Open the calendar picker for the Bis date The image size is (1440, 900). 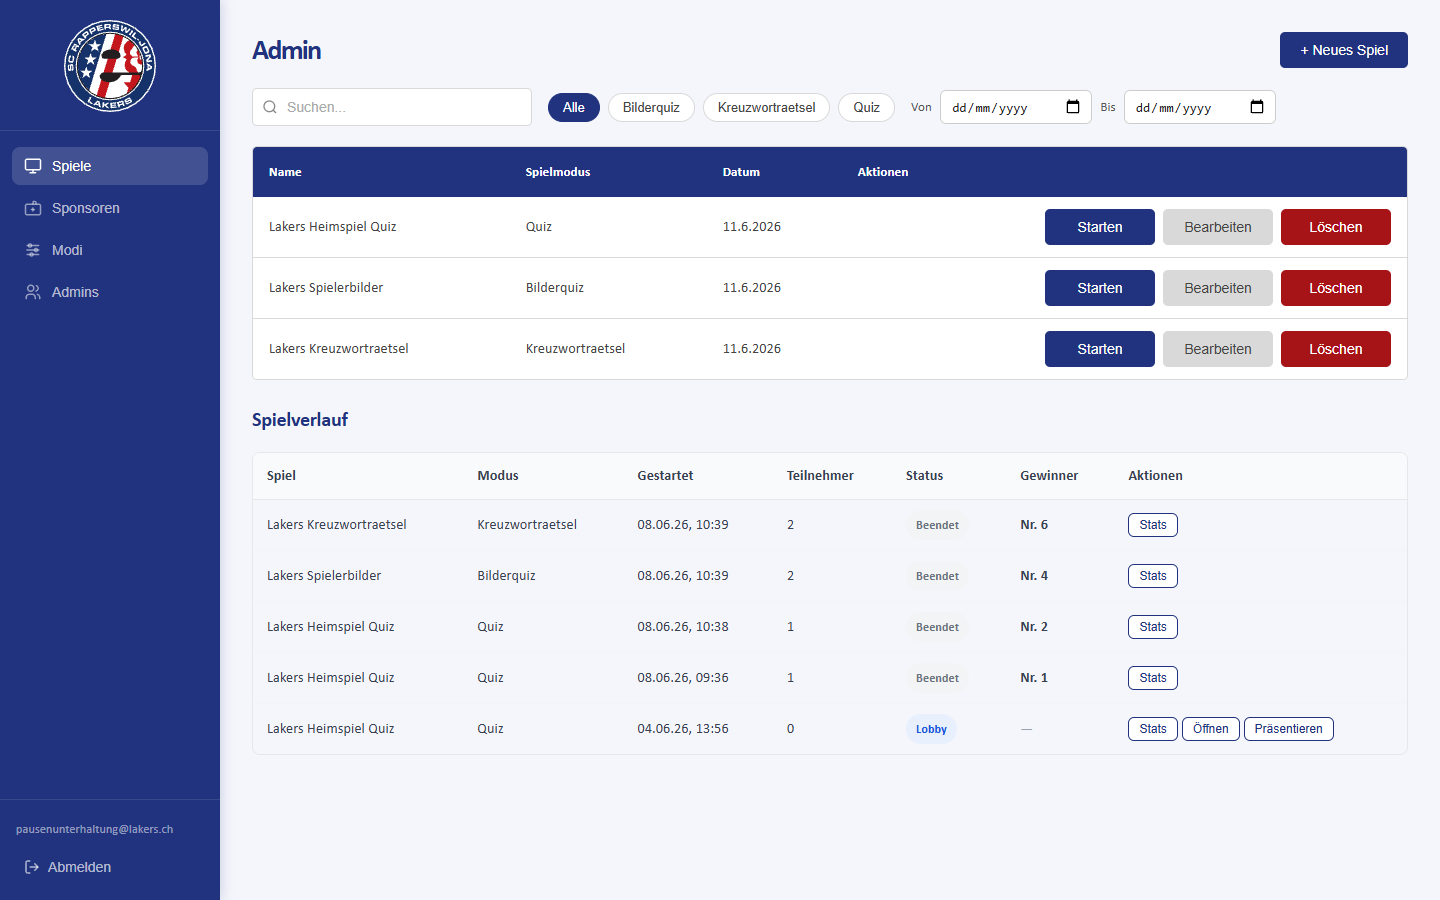click(x=1257, y=107)
